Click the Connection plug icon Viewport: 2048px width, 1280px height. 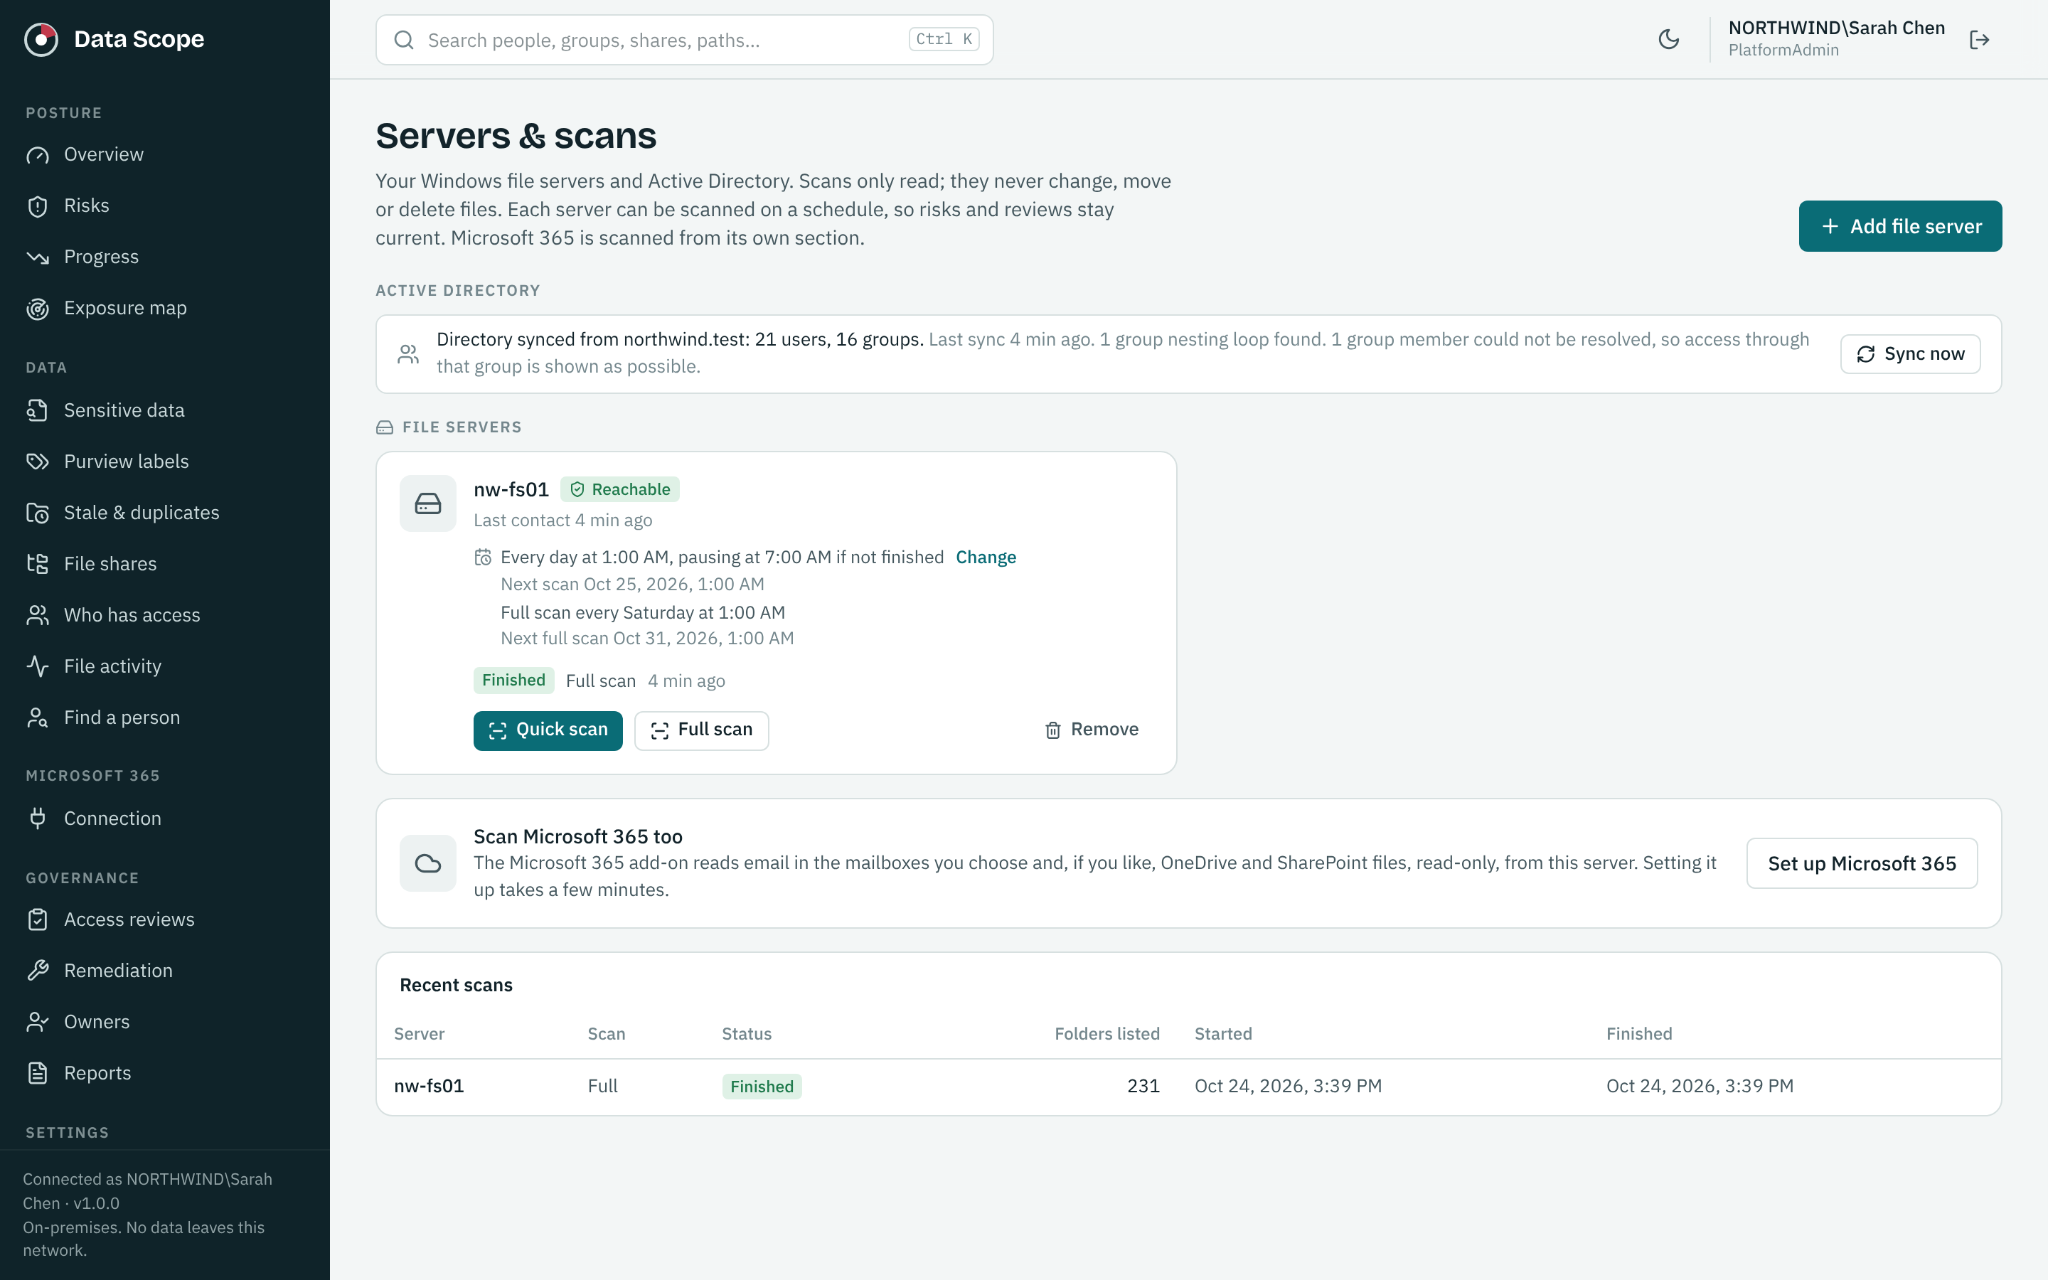pyautogui.click(x=38, y=818)
